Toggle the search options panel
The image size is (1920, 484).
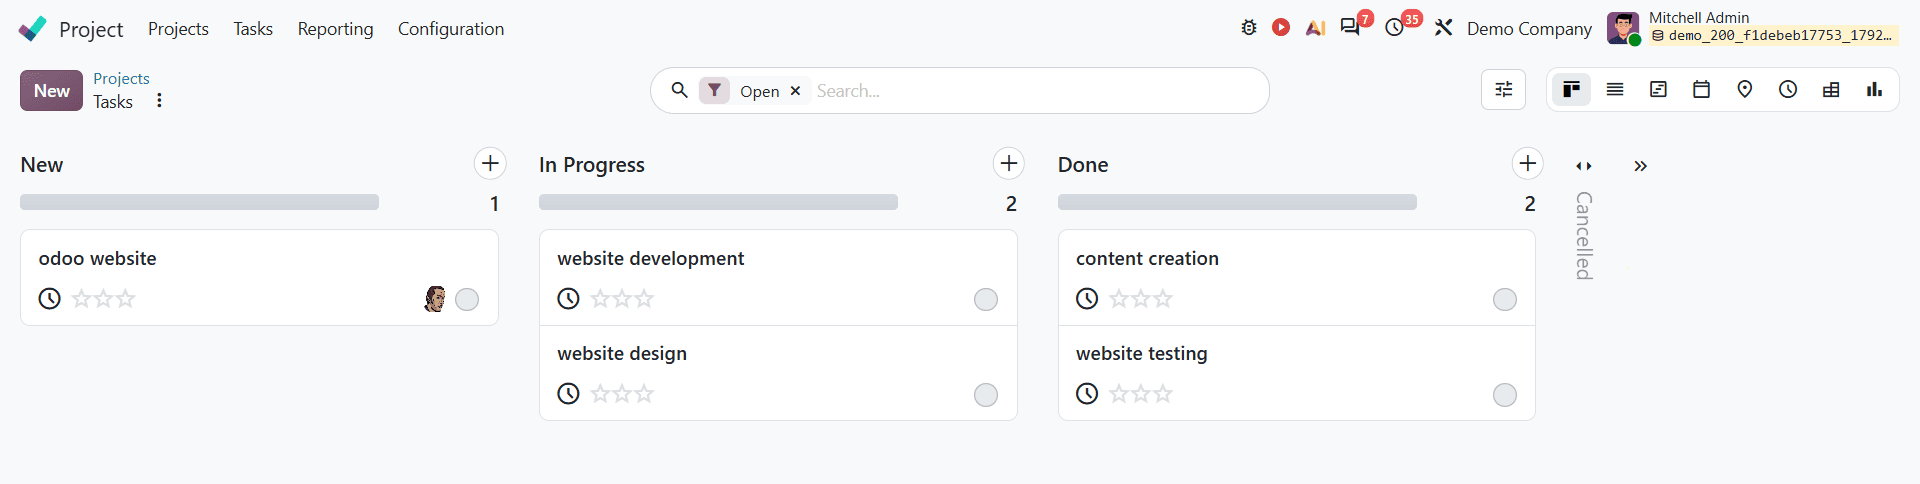(1503, 90)
